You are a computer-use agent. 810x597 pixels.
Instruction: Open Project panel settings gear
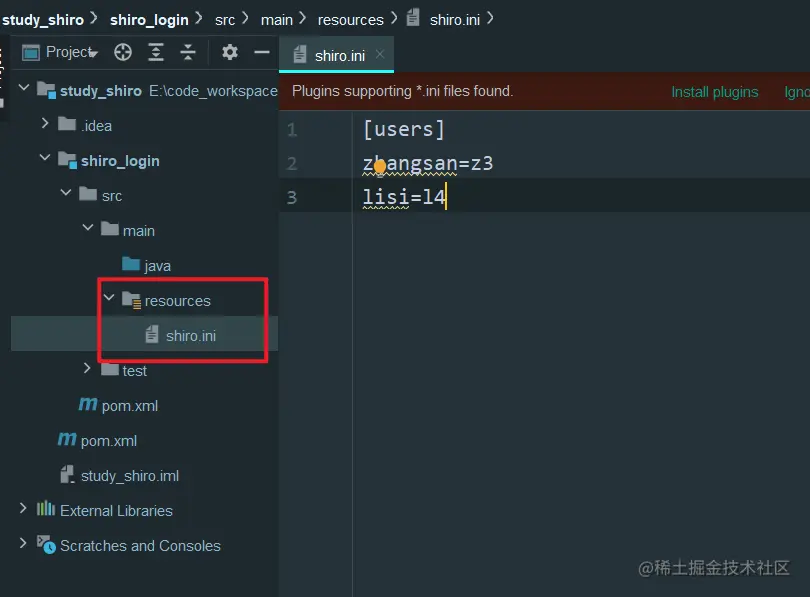coord(230,52)
